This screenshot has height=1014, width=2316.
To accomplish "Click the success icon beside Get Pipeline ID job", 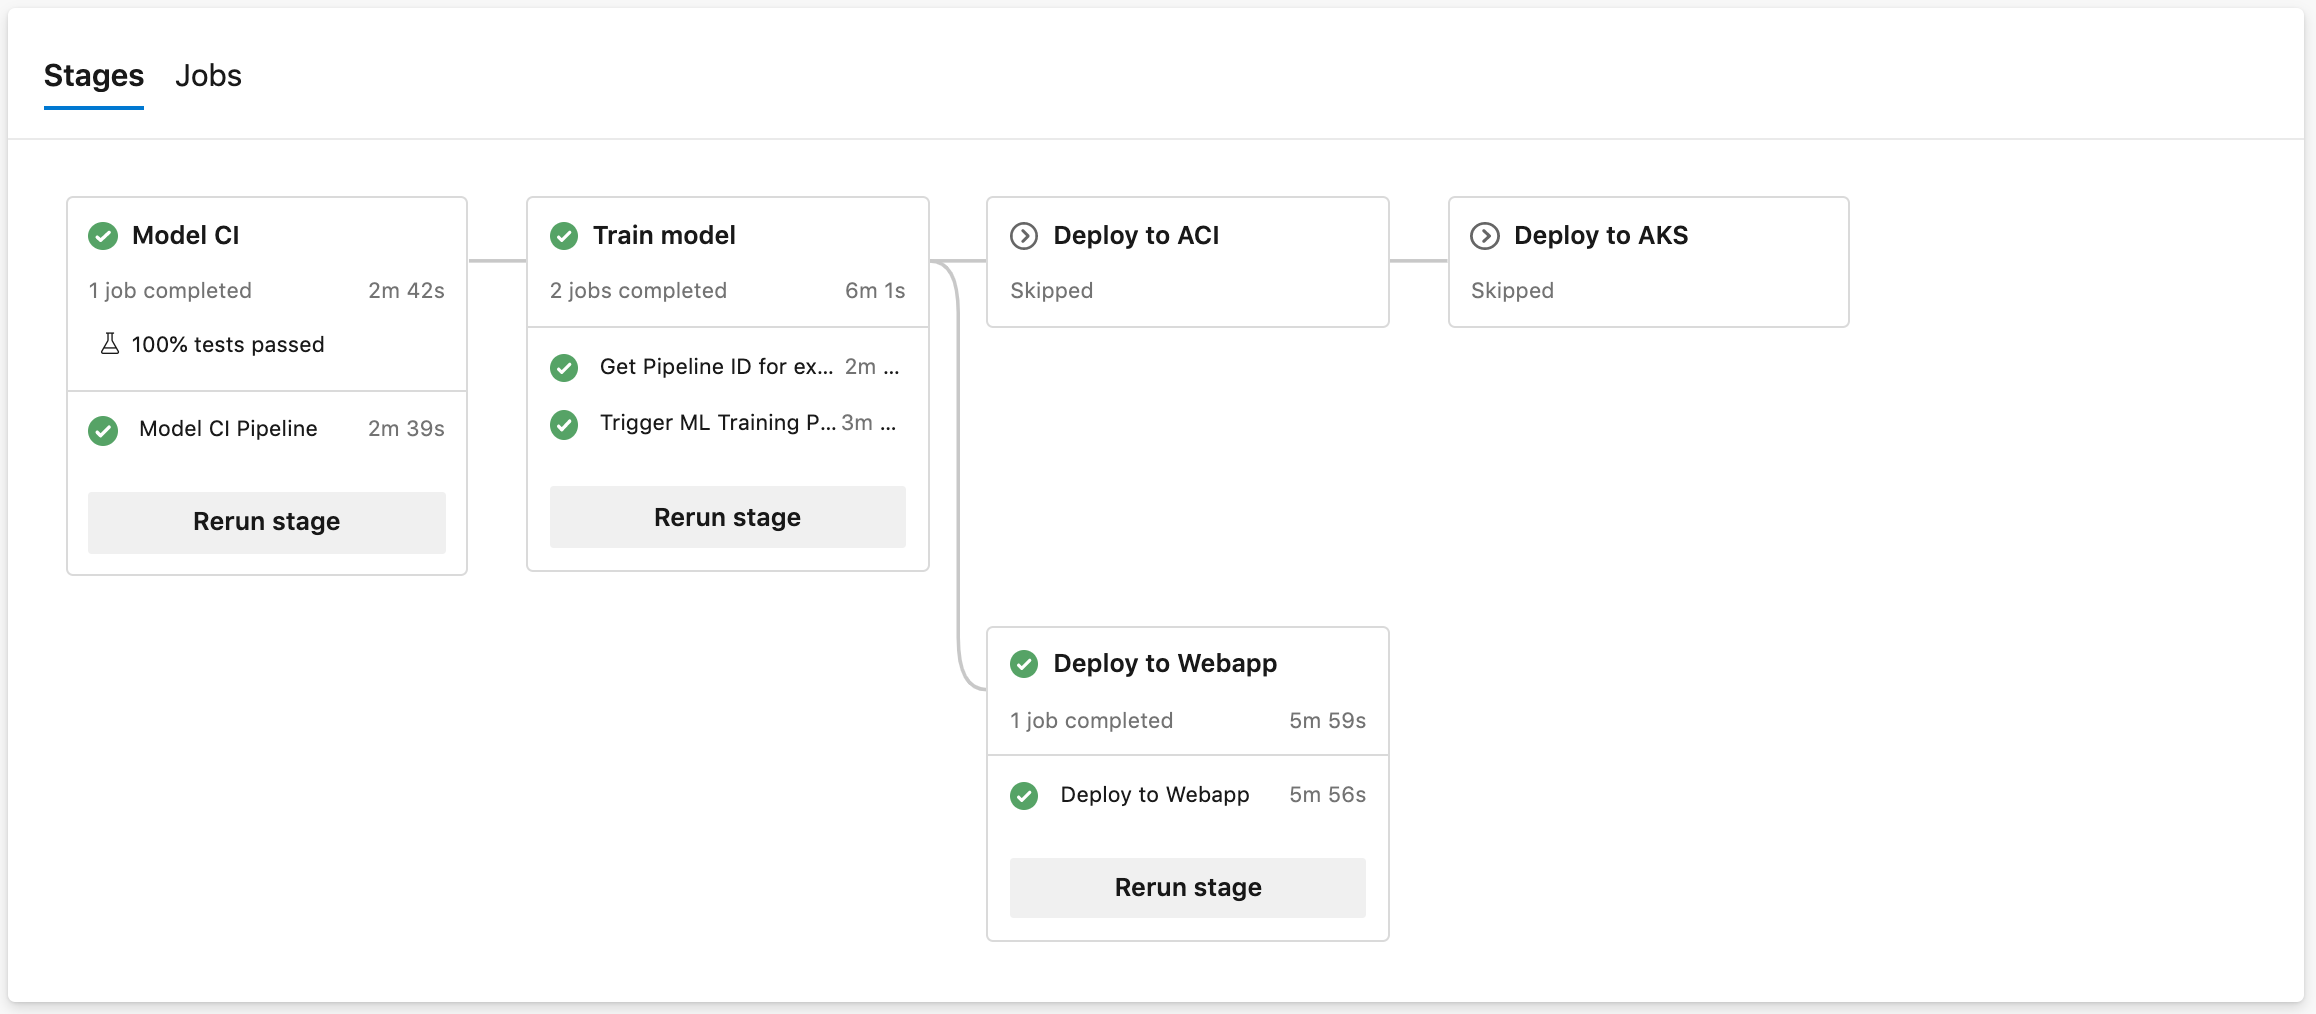I will click(x=564, y=368).
